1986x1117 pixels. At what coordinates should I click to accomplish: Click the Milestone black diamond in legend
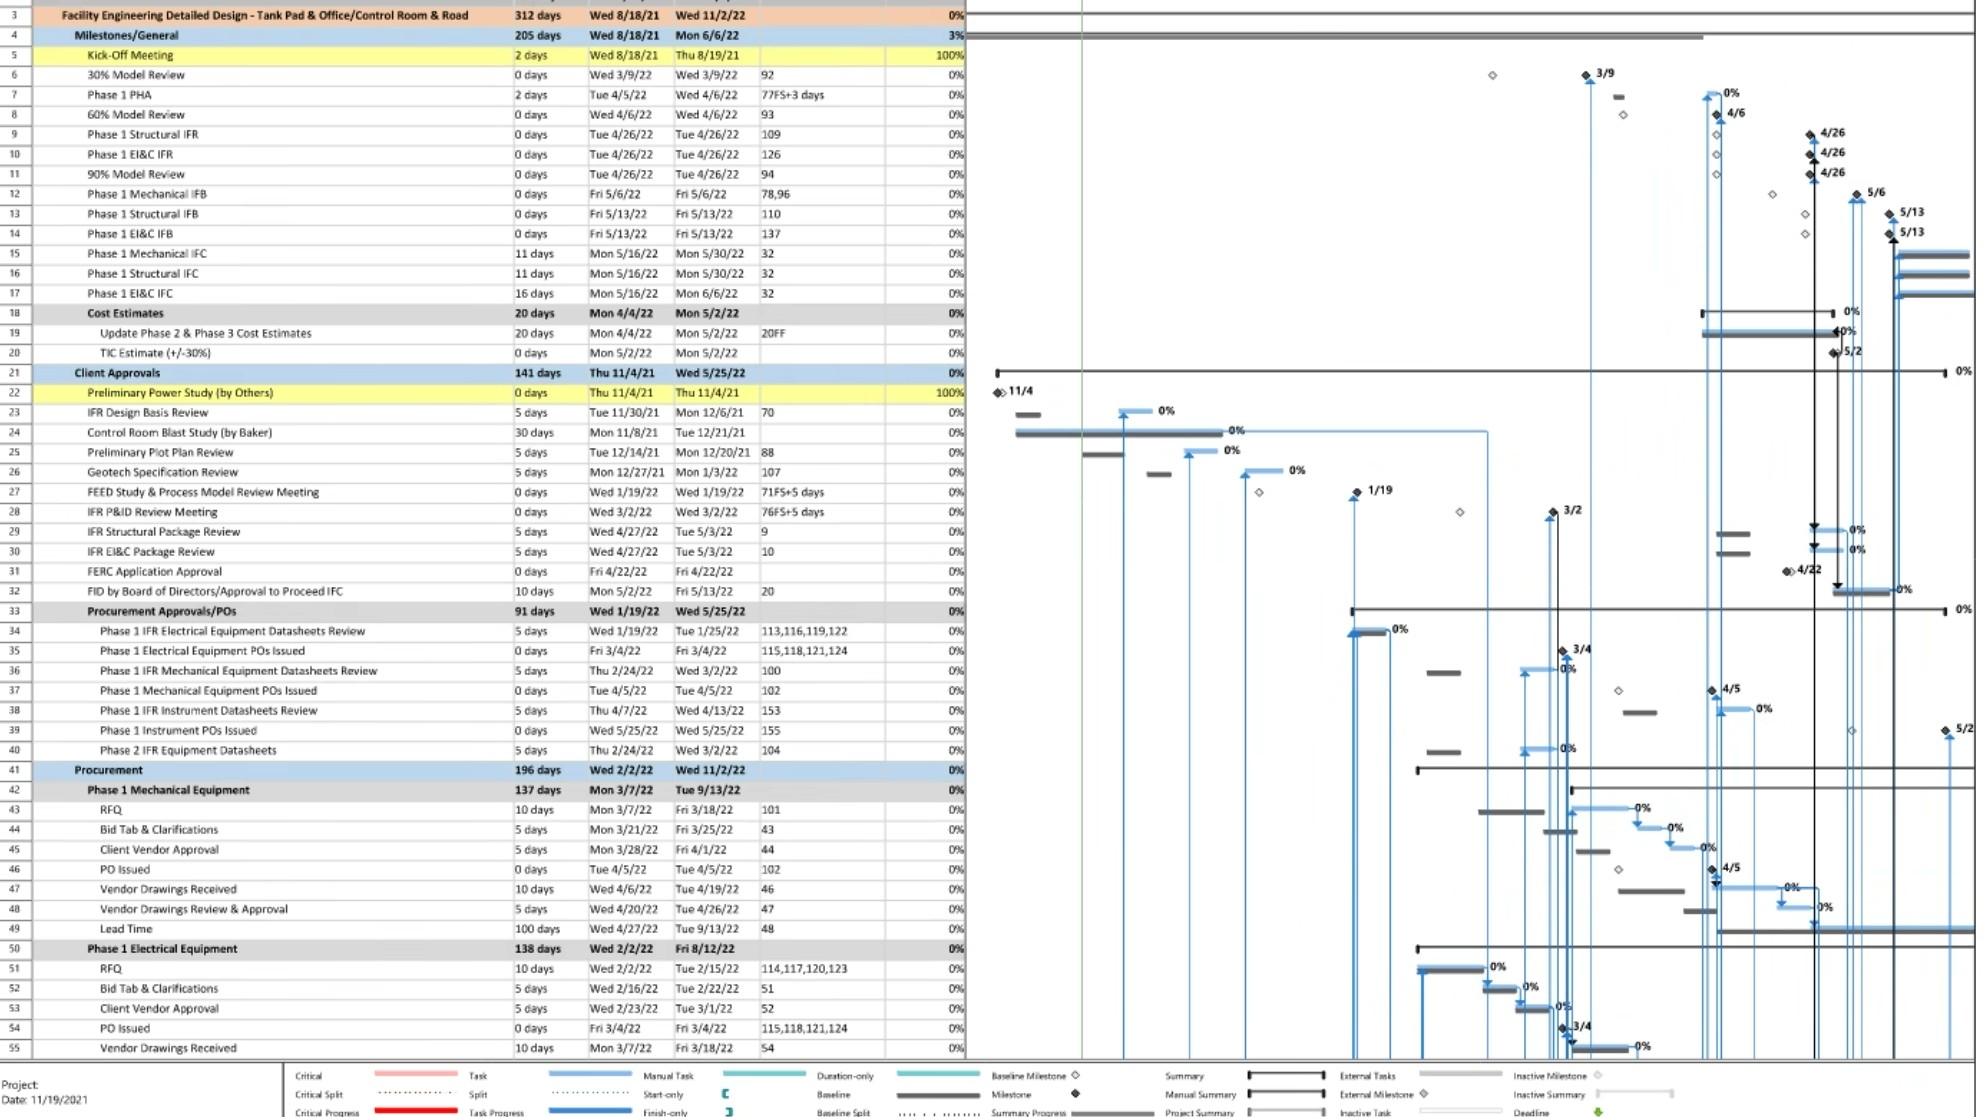[1075, 1094]
